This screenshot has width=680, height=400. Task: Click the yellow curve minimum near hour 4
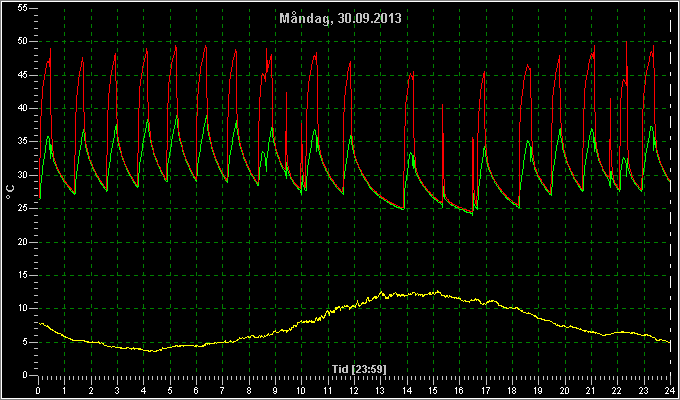click(x=152, y=351)
